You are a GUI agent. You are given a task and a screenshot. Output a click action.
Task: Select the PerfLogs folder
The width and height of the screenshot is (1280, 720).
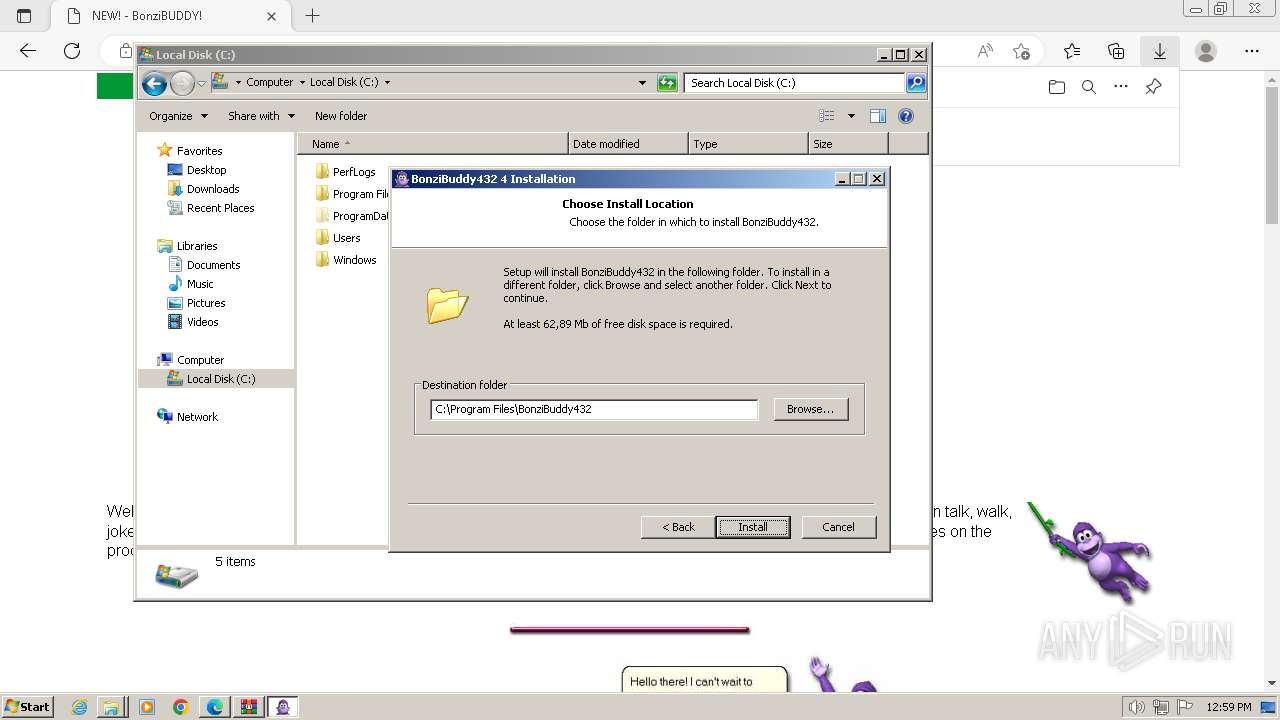click(345, 172)
